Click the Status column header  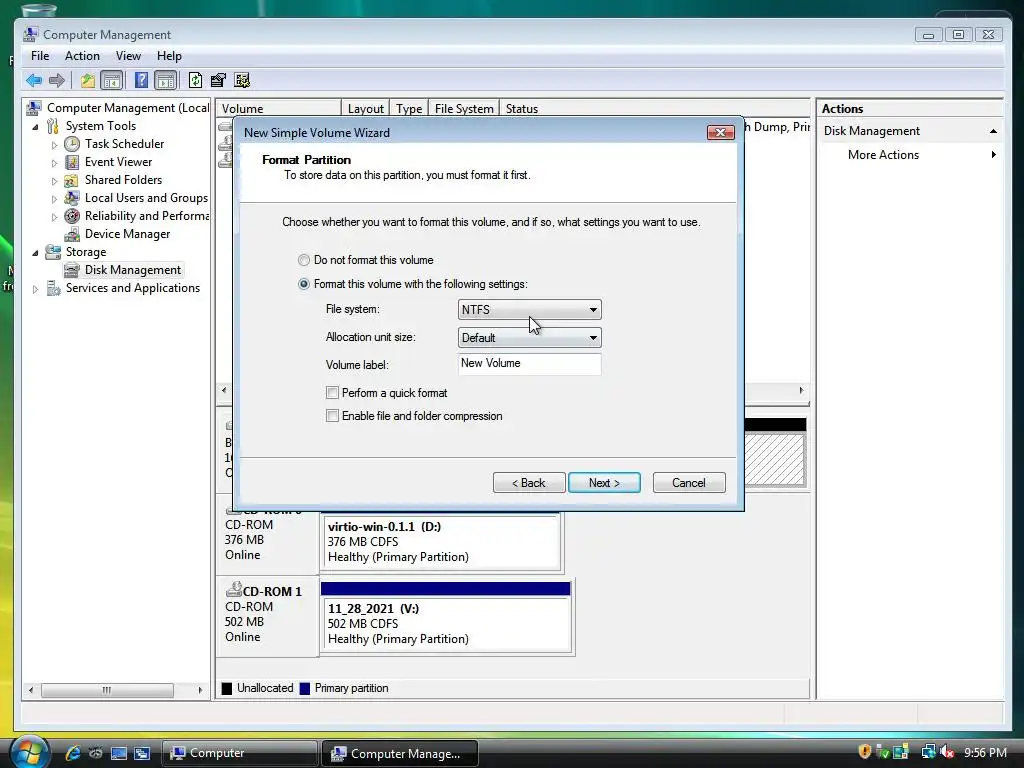click(x=522, y=108)
